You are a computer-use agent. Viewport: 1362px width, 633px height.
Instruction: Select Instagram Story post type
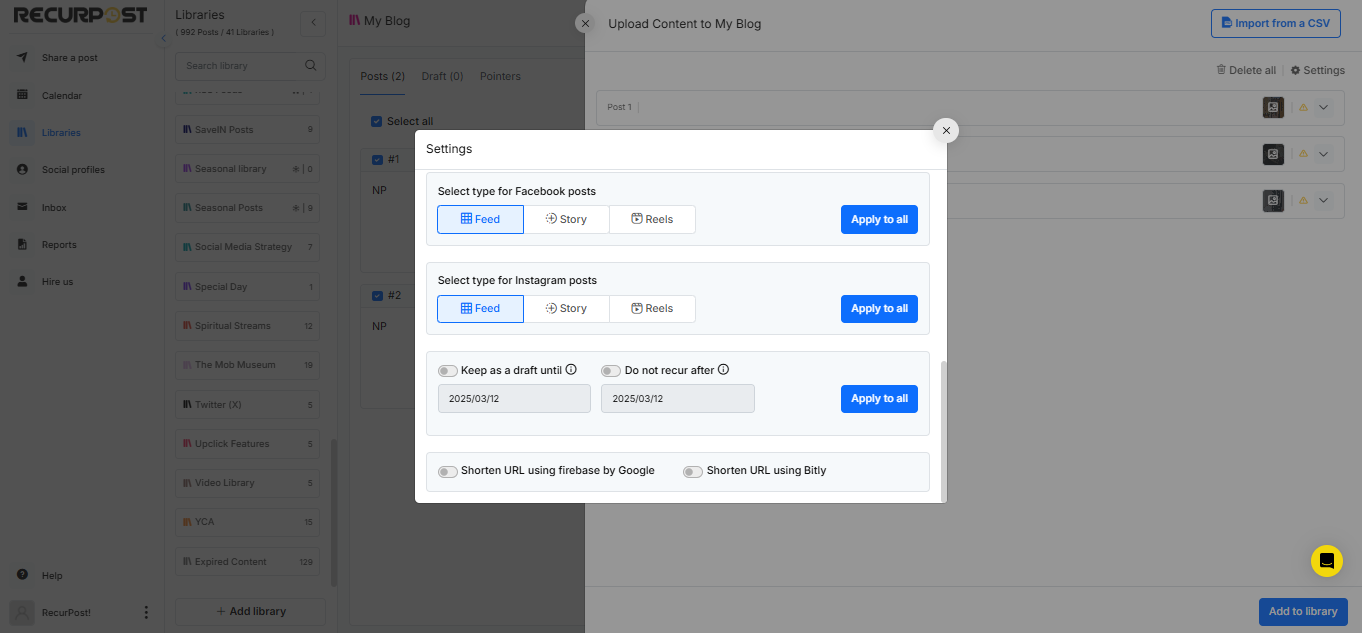[566, 308]
